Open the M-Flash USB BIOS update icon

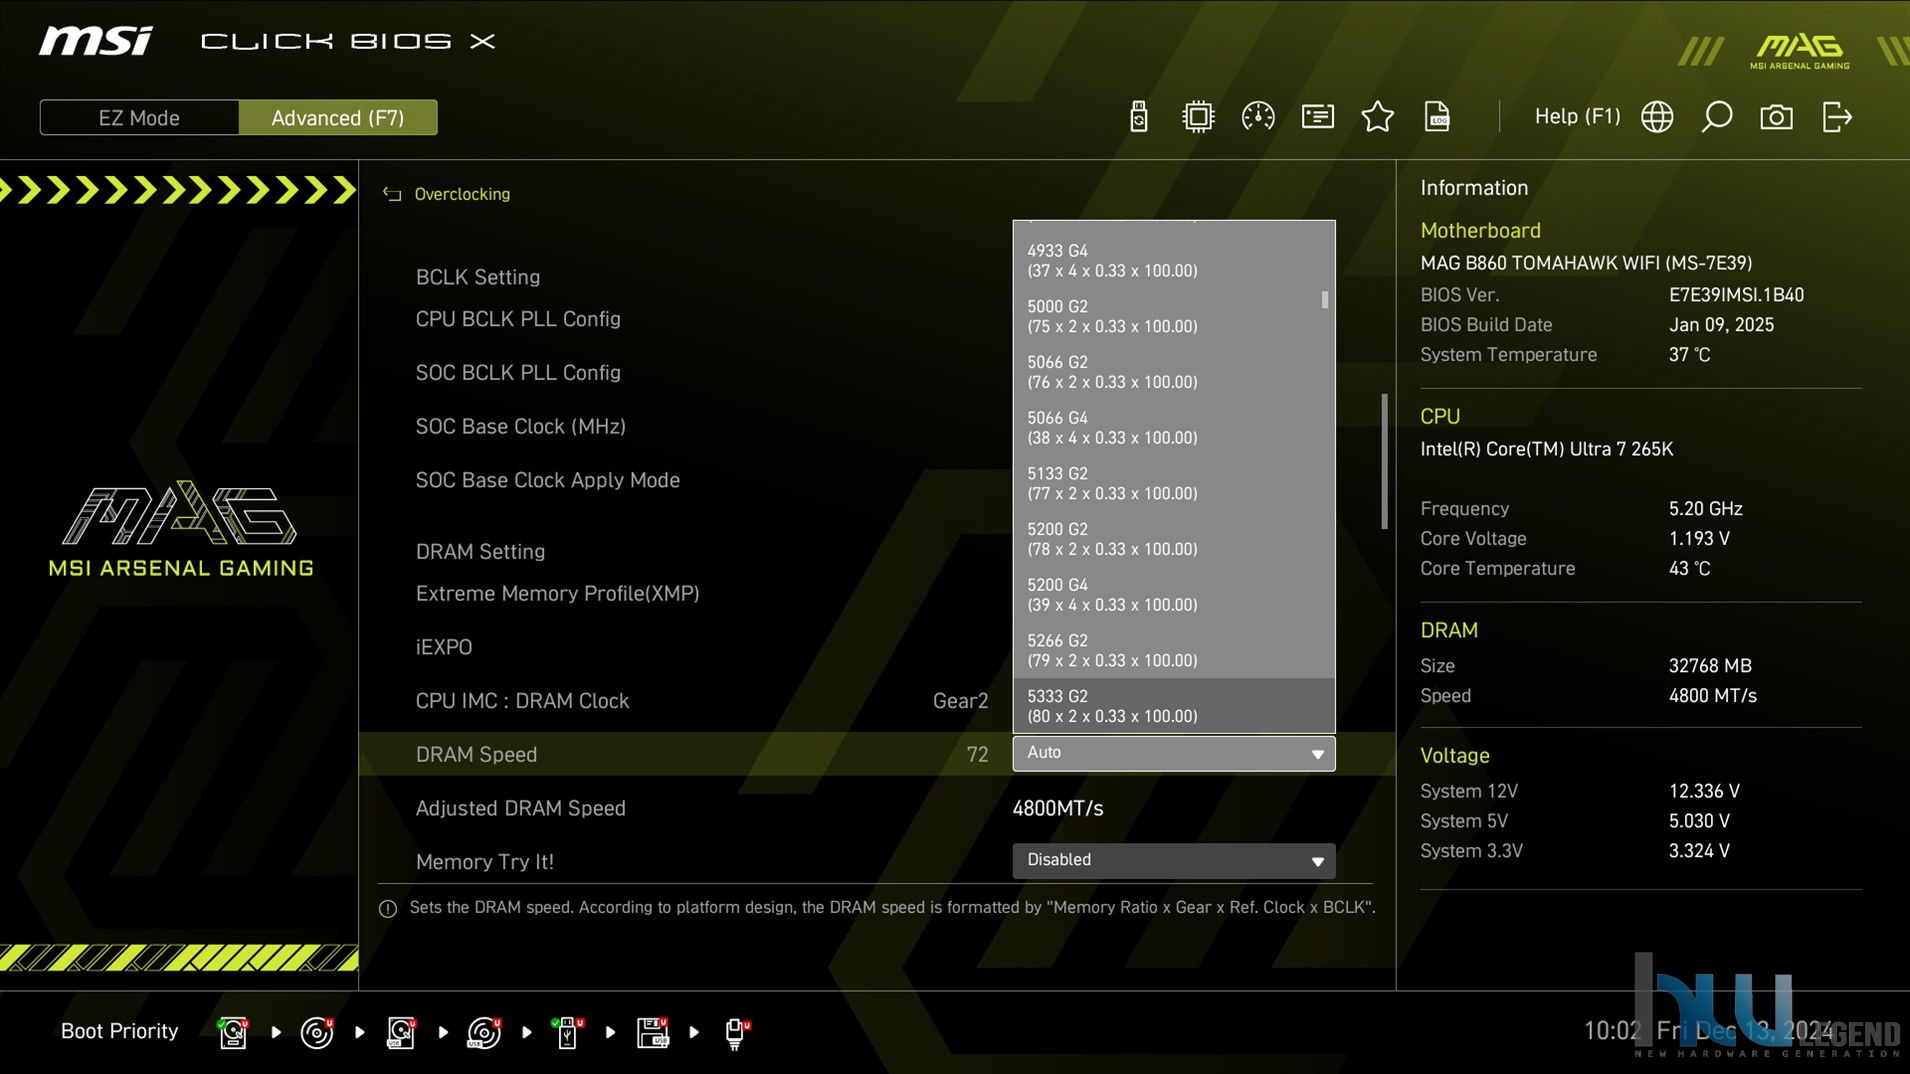(x=1138, y=117)
